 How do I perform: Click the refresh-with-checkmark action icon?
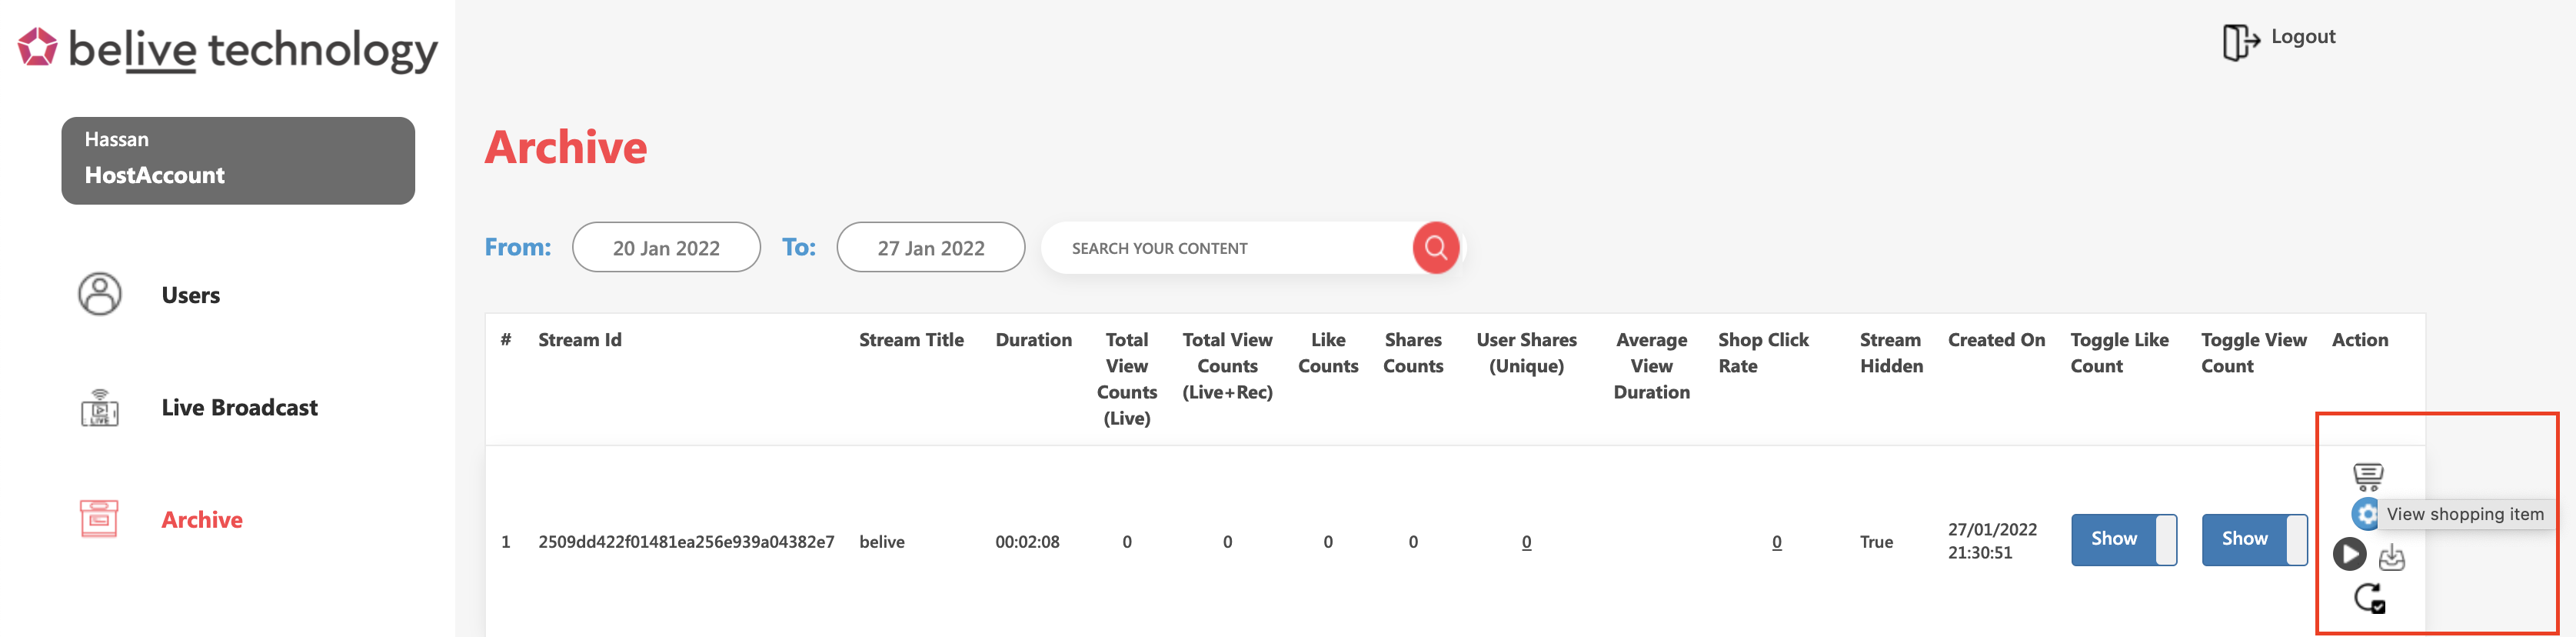(2369, 598)
